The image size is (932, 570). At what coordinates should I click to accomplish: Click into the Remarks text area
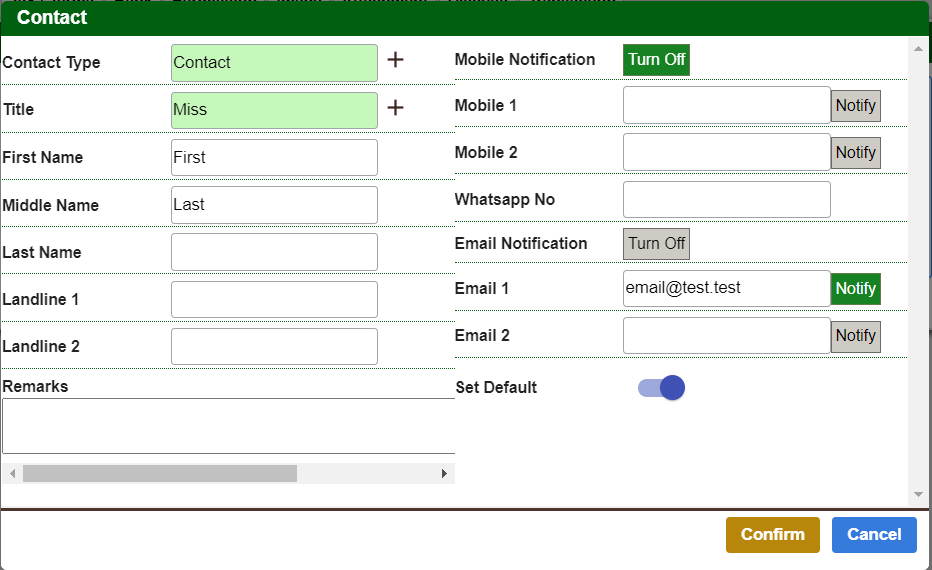[x=228, y=426]
